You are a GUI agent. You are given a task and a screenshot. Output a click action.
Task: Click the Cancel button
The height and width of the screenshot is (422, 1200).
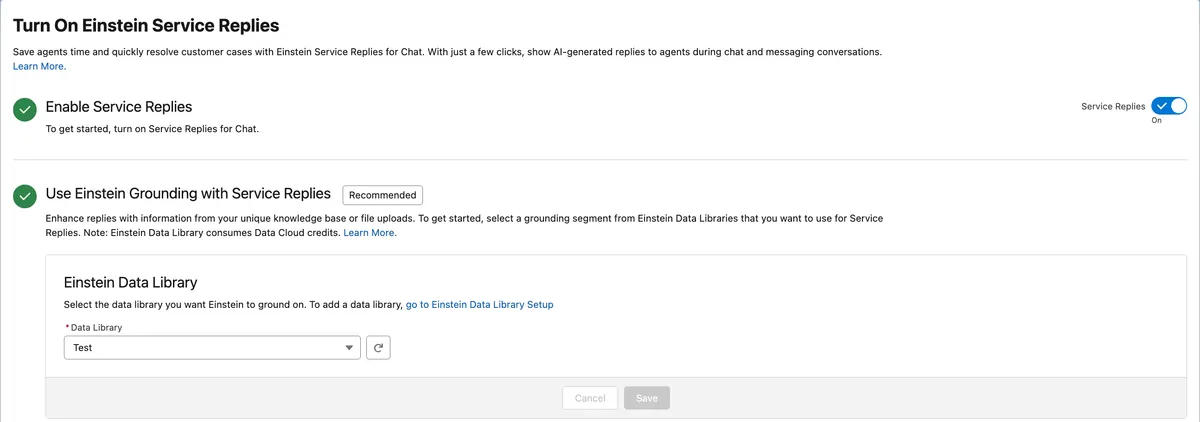[590, 398]
